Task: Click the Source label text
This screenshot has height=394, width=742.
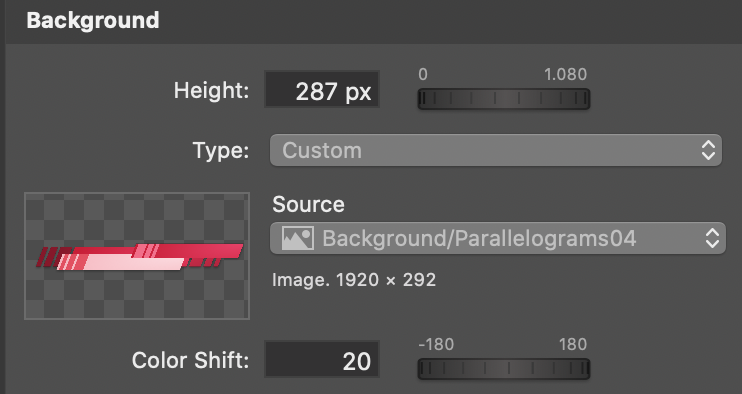Action: [309, 204]
